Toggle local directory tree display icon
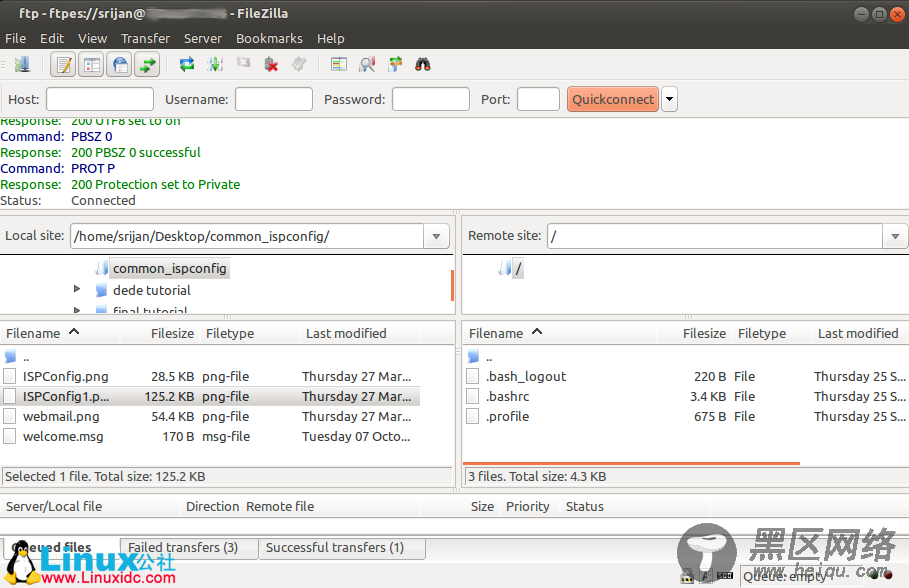Screen dimensions: 909x588 tap(92, 64)
